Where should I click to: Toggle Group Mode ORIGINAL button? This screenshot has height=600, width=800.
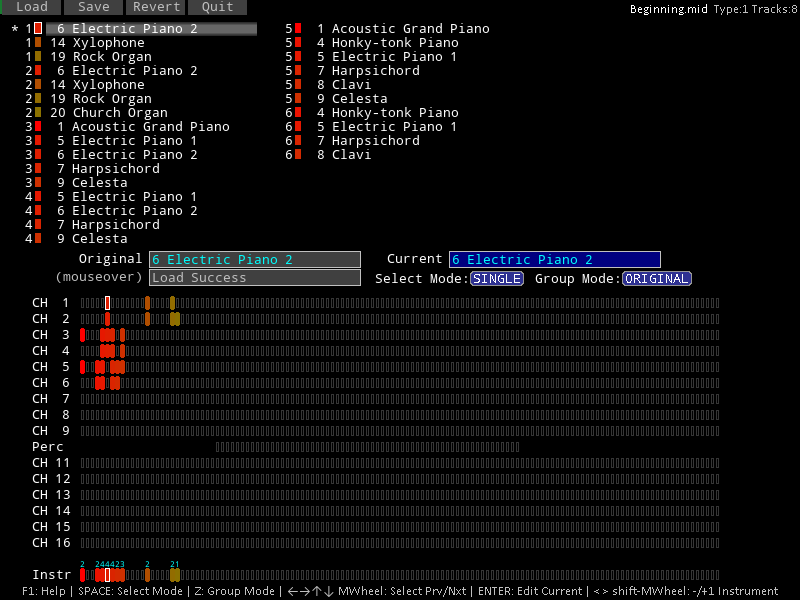tap(657, 279)
